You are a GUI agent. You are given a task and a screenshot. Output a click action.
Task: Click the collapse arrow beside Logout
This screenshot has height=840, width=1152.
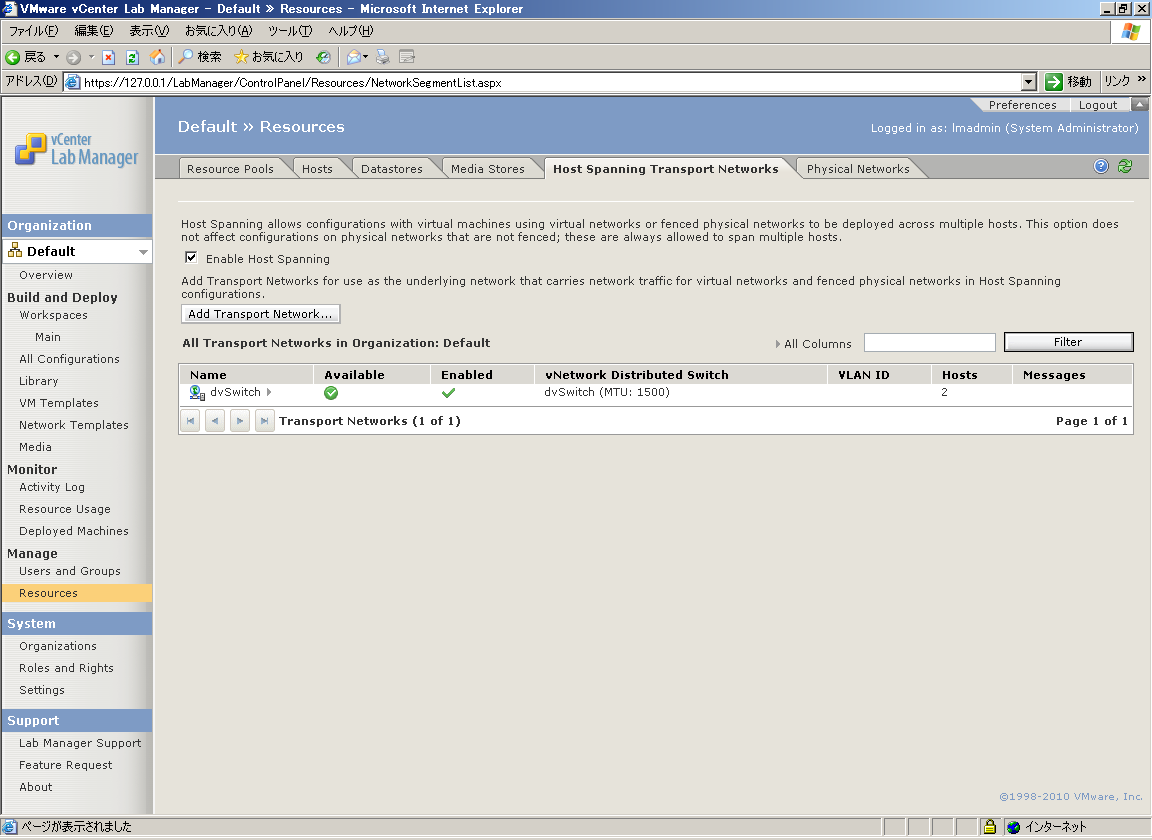pos(1140,104)
